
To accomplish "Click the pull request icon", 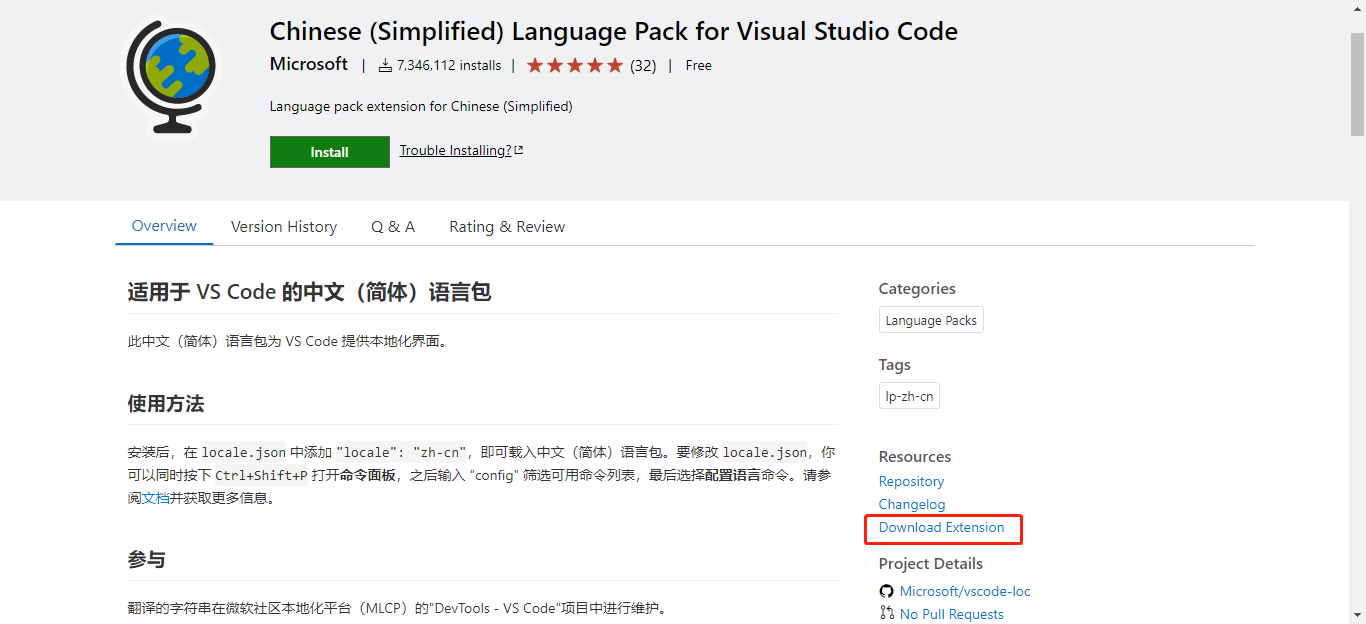I will pos(886,613).
